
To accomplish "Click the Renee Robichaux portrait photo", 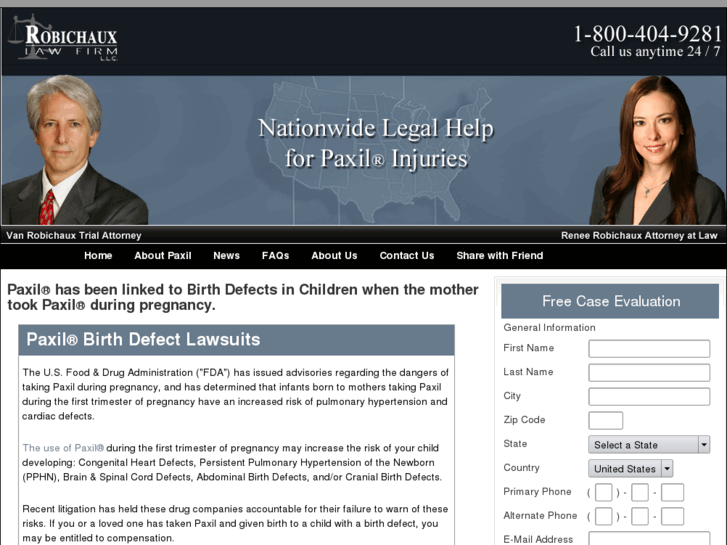I will pos(657,150).
